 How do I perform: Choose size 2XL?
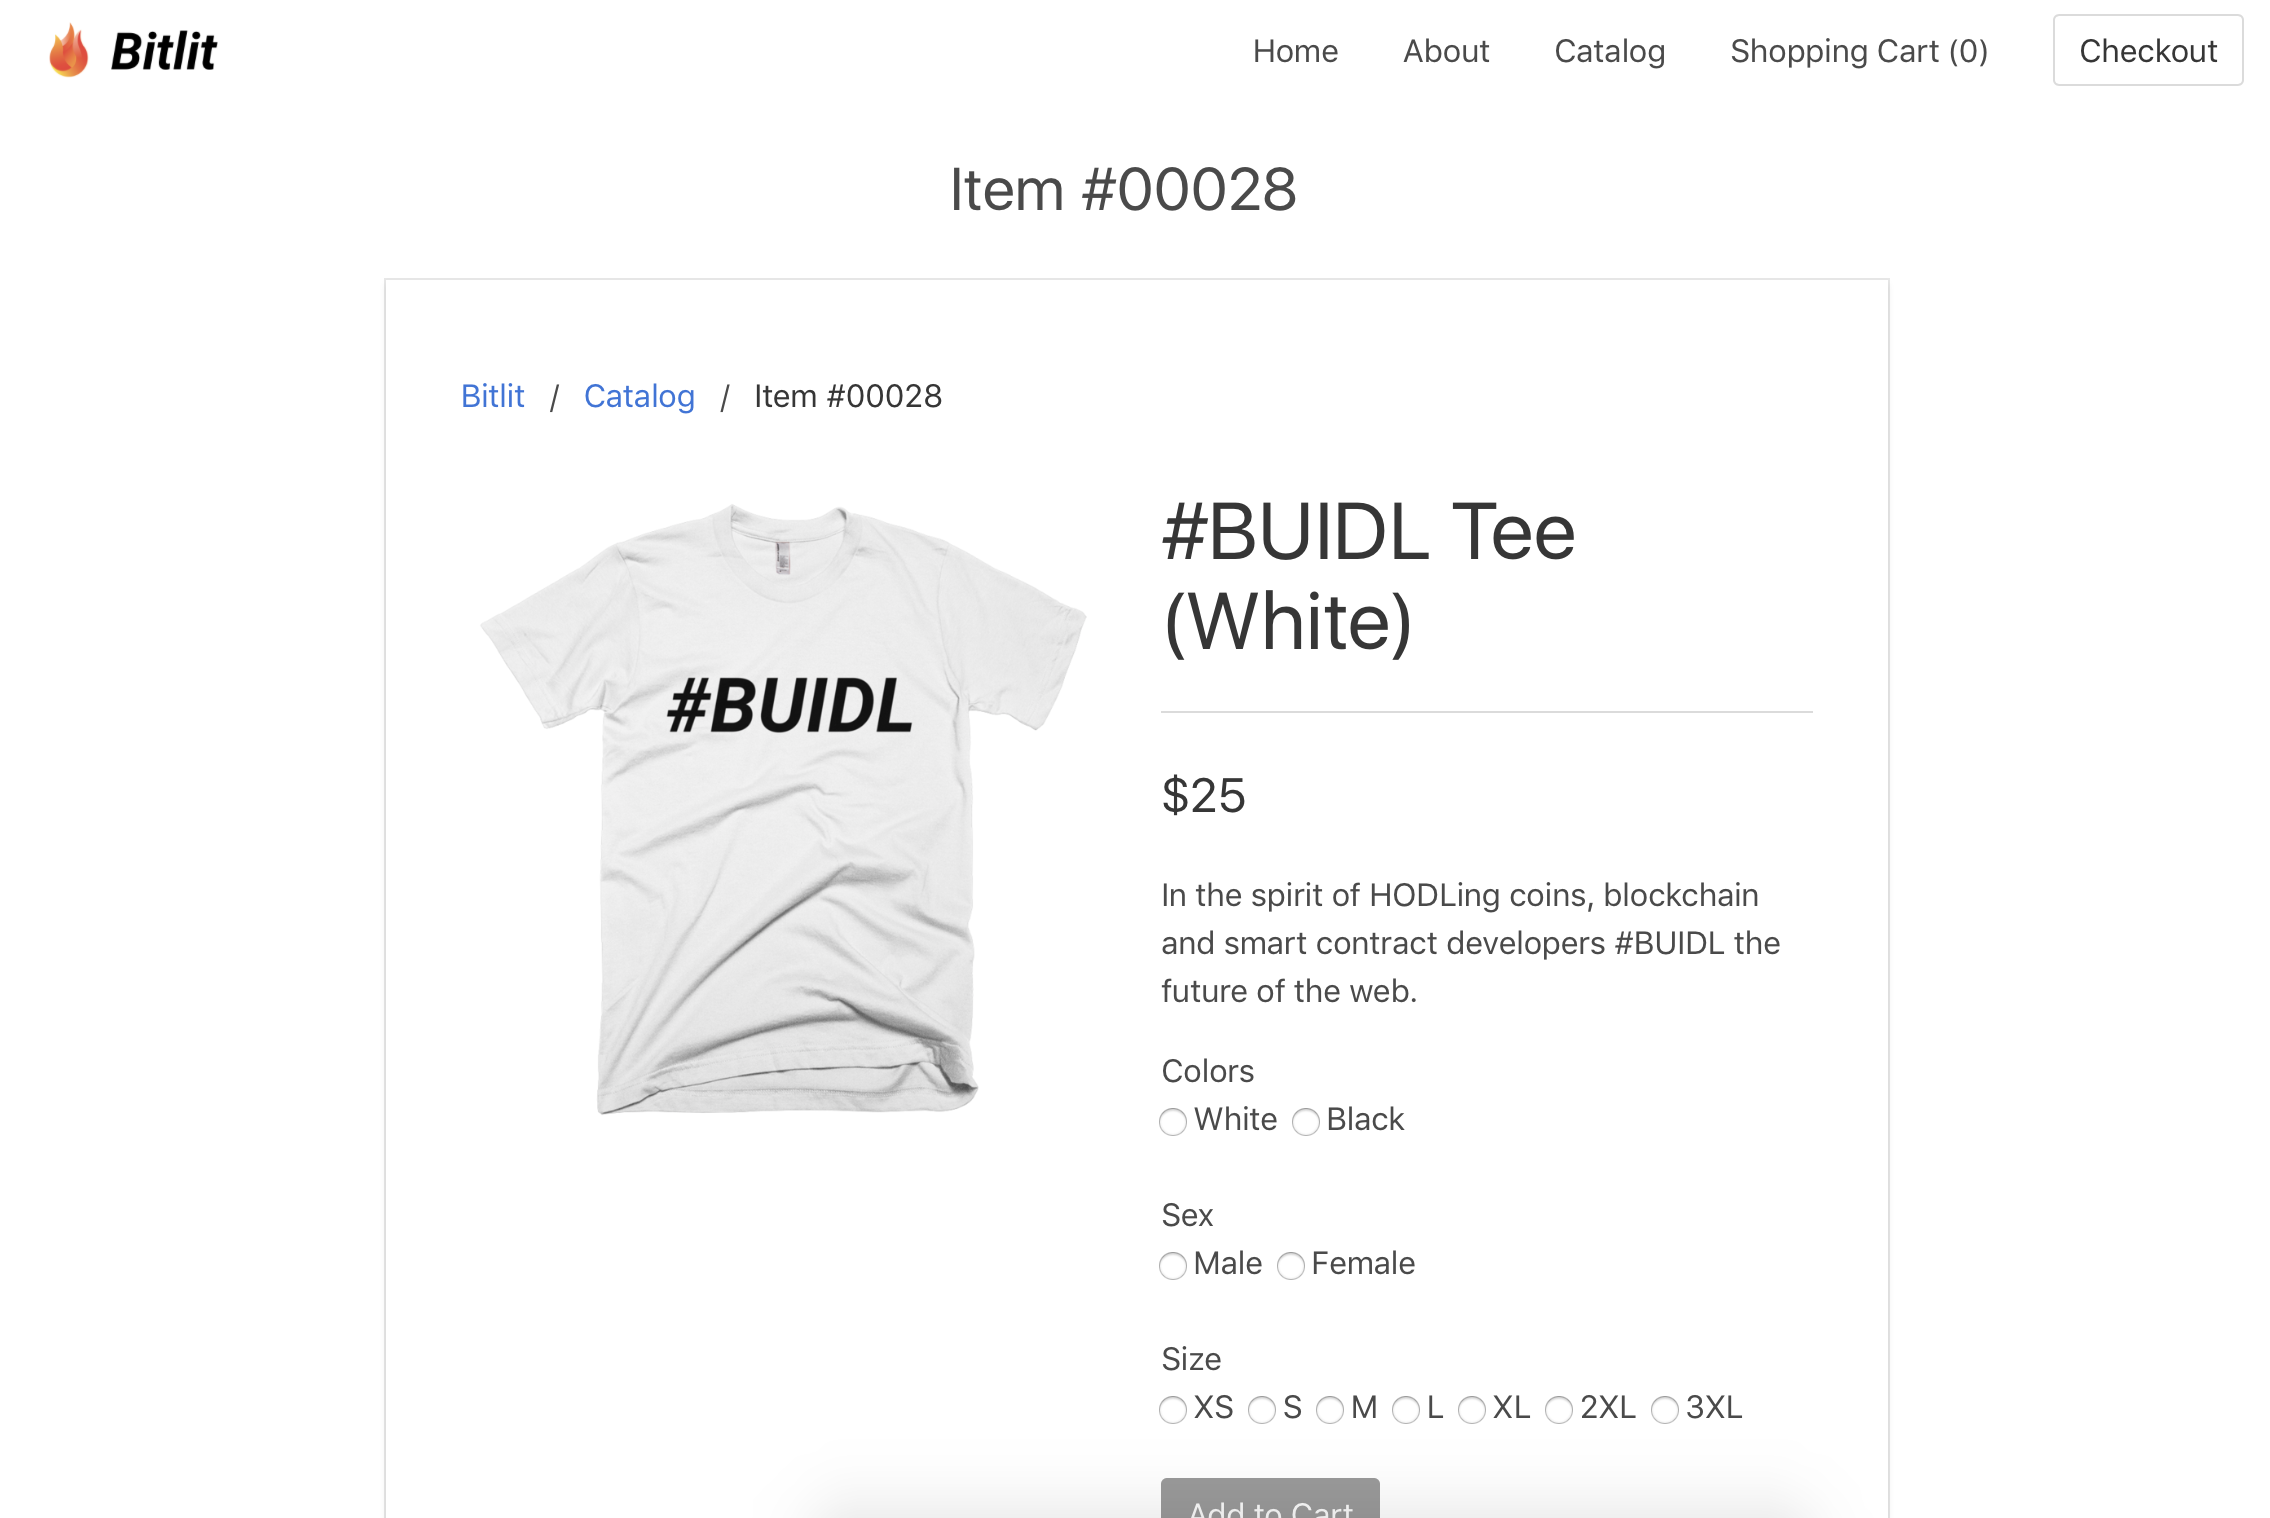pos(1559,1411)
